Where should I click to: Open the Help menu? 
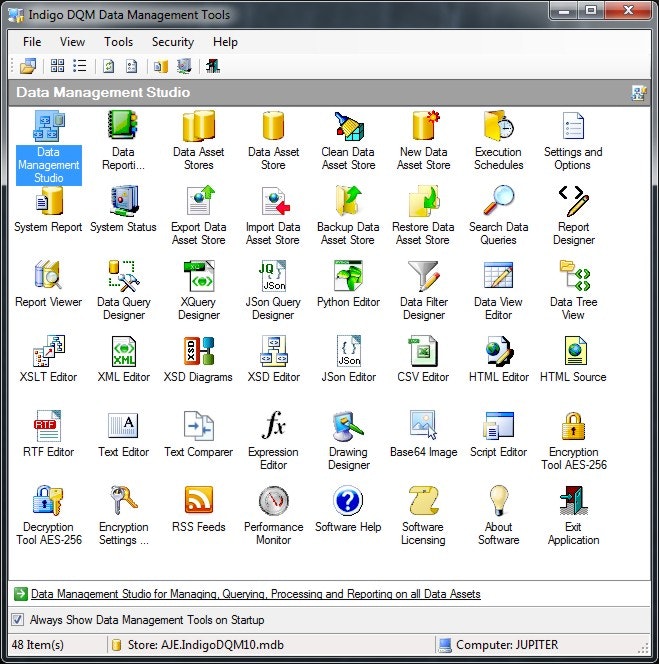click(x=225, y=42)
